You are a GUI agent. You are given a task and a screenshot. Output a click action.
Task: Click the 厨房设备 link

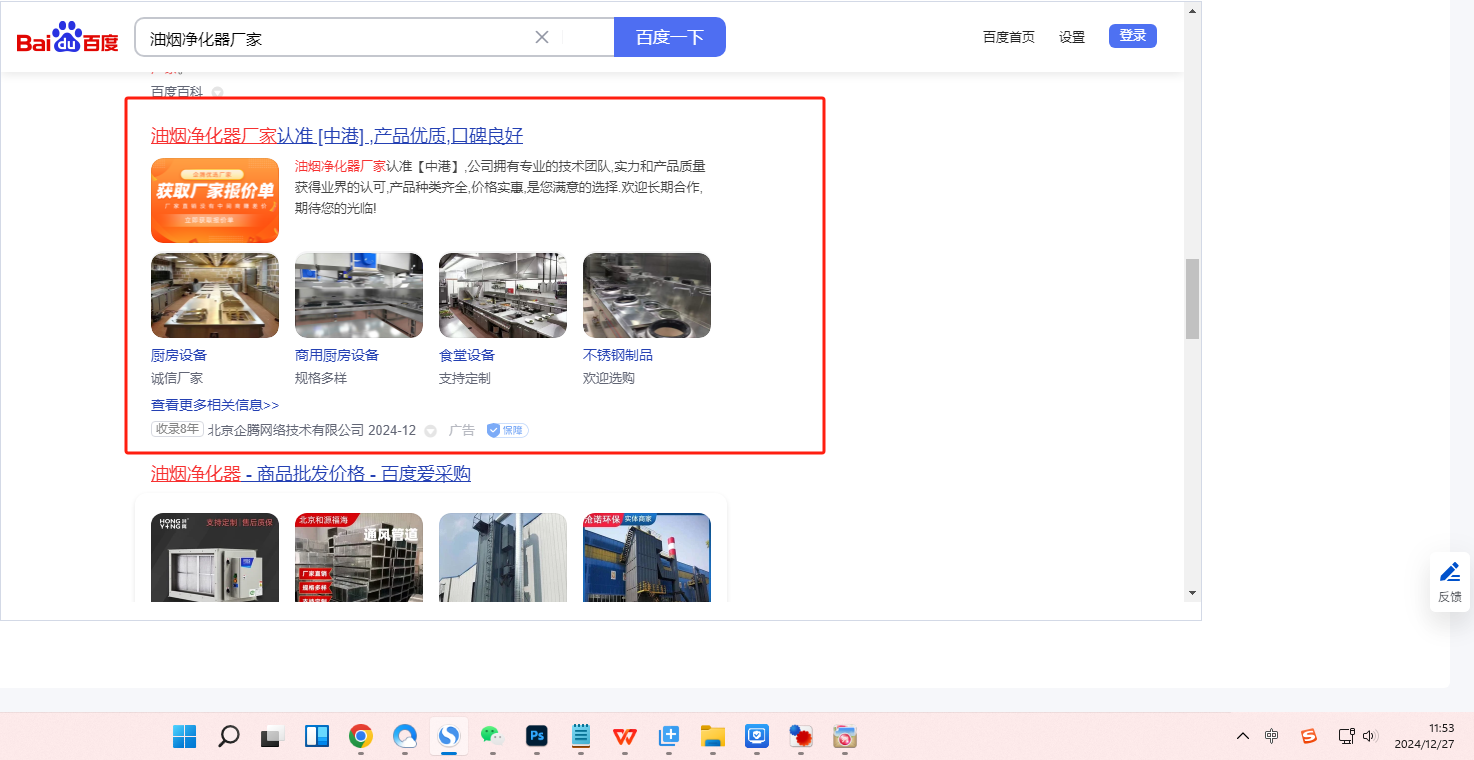point(179,355)
